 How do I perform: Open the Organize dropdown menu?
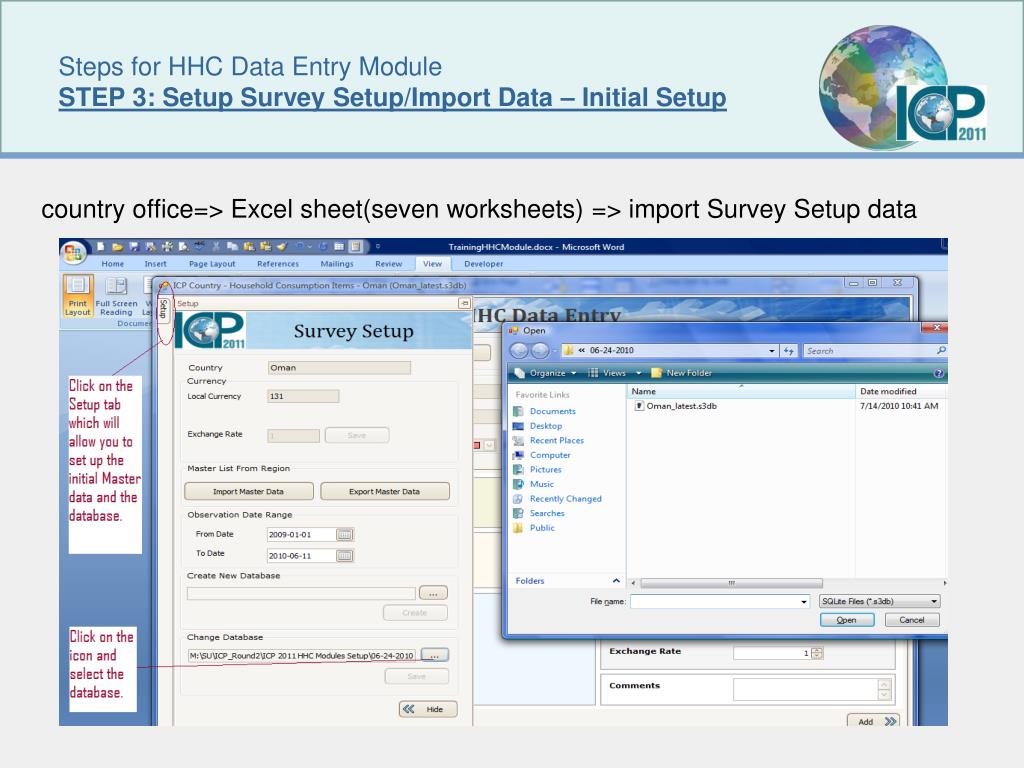click(x=545, y=373)
